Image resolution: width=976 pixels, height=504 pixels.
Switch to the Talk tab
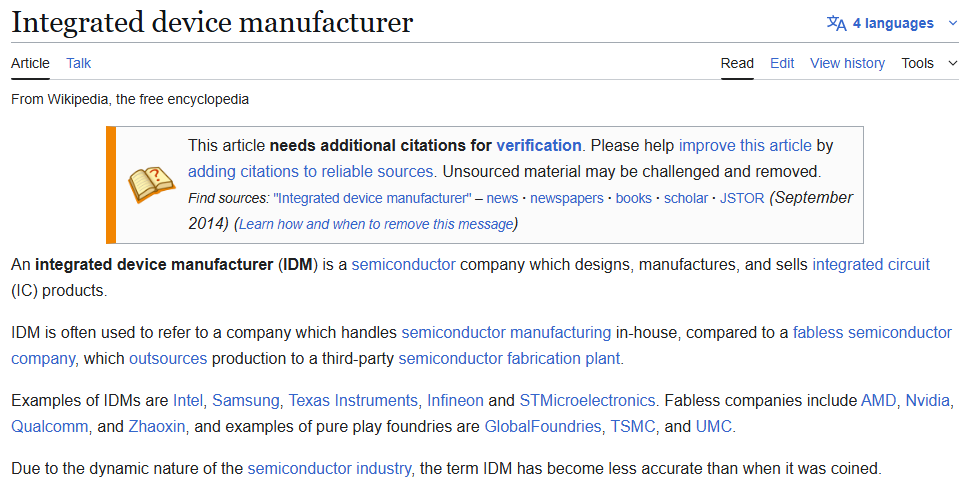pyautogui.click(x=78, y=63)
